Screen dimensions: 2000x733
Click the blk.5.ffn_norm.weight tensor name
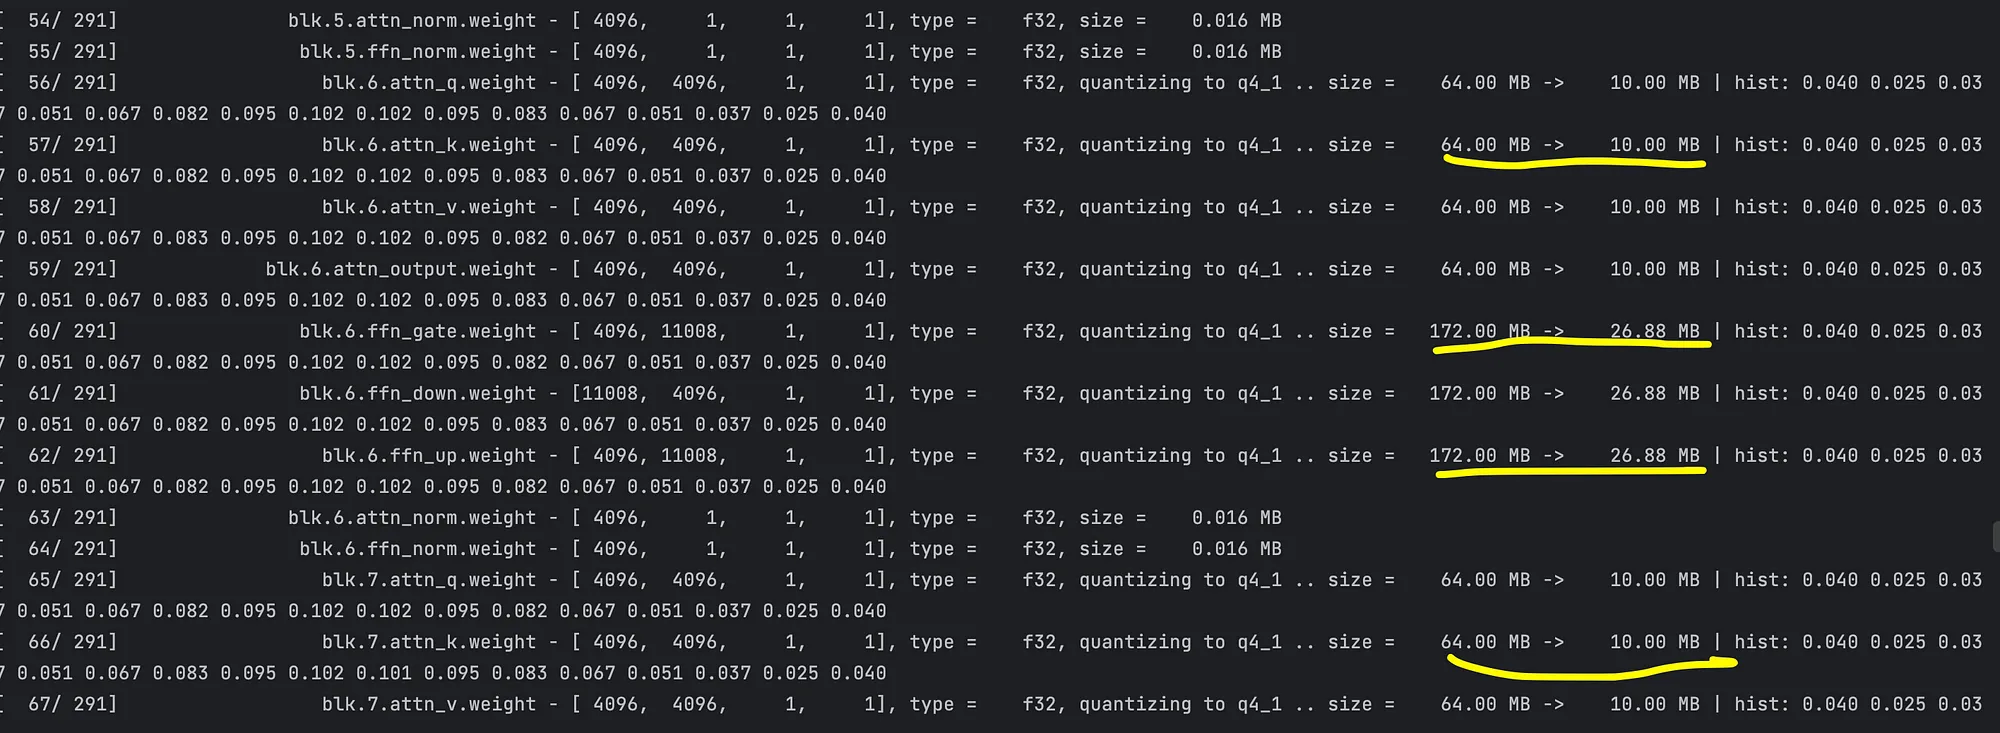[x=417, y=52]
